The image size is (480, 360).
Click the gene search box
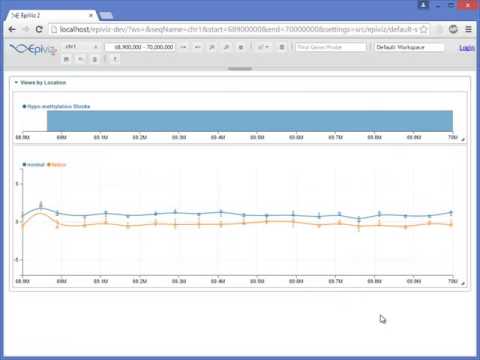[x=330, y=47]
